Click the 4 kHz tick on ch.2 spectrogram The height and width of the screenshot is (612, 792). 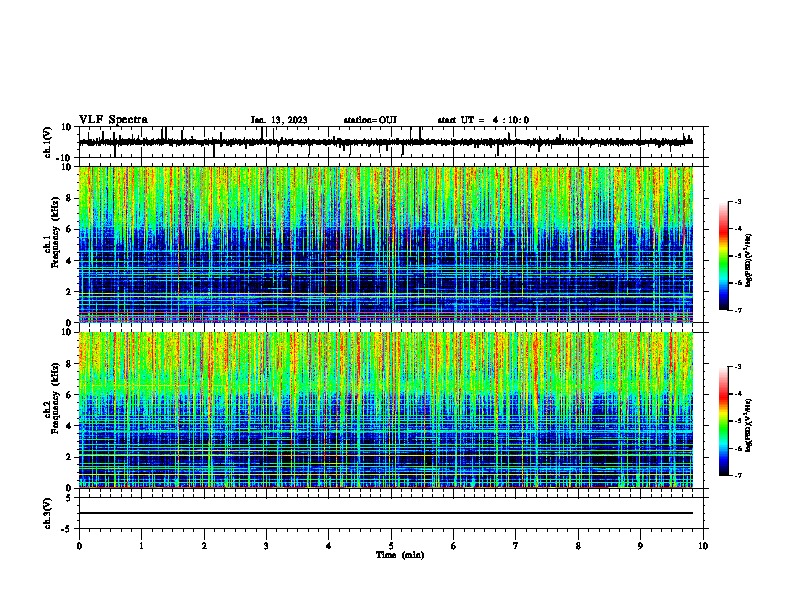click(x=69, y=426)
